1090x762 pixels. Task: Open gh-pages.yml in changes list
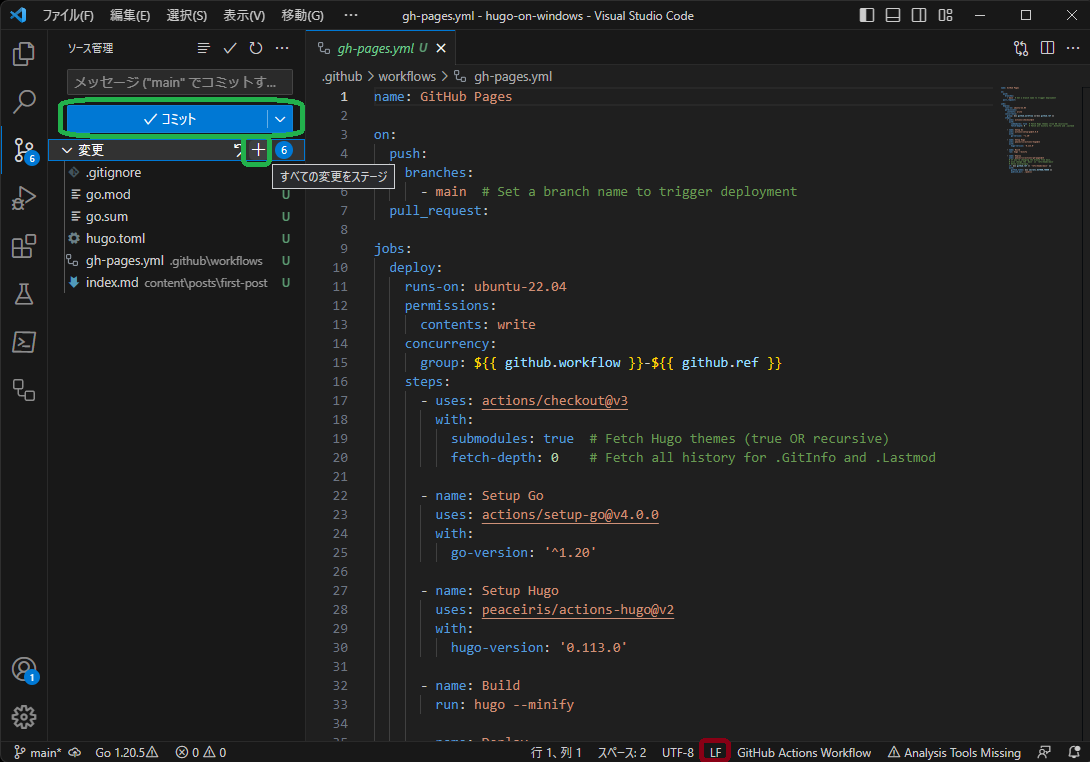point(176,261)
